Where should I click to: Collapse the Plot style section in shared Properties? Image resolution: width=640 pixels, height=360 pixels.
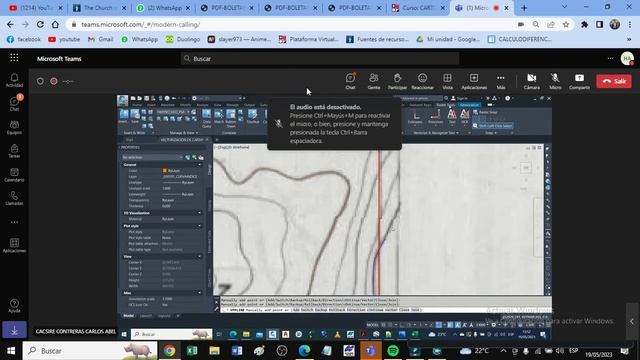coord(199,226)
